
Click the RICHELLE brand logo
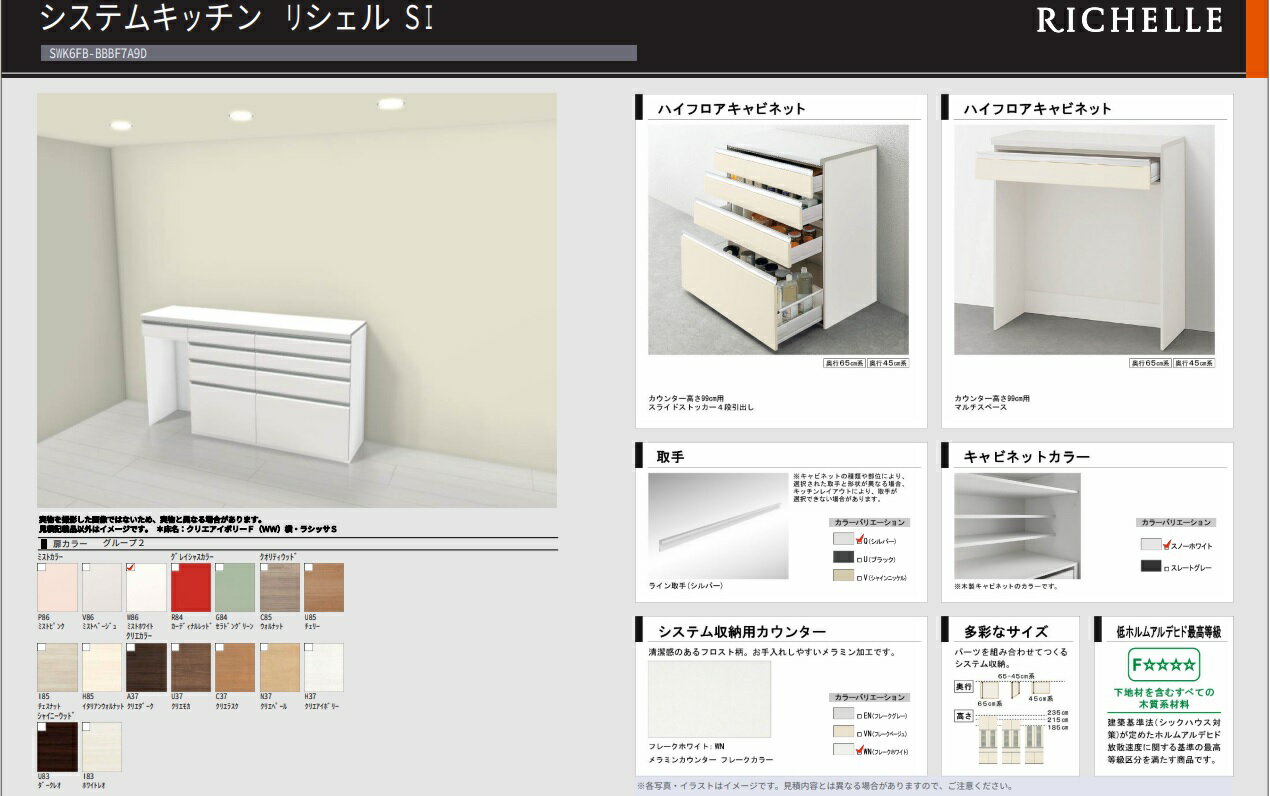point(1129,21)
